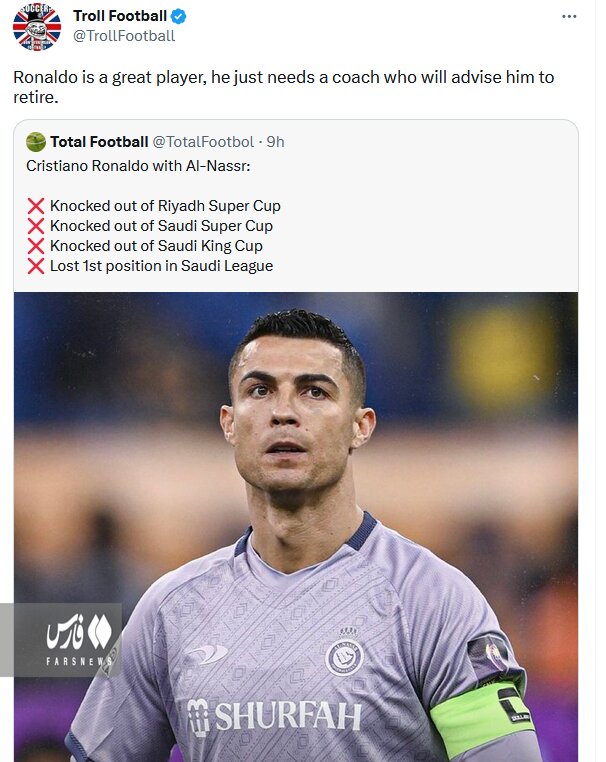Image resolution: width=606 pixels, height=762 pixels.
Task: Click the SHURFAH sponsor text on shirt
Action: [275, 715]
